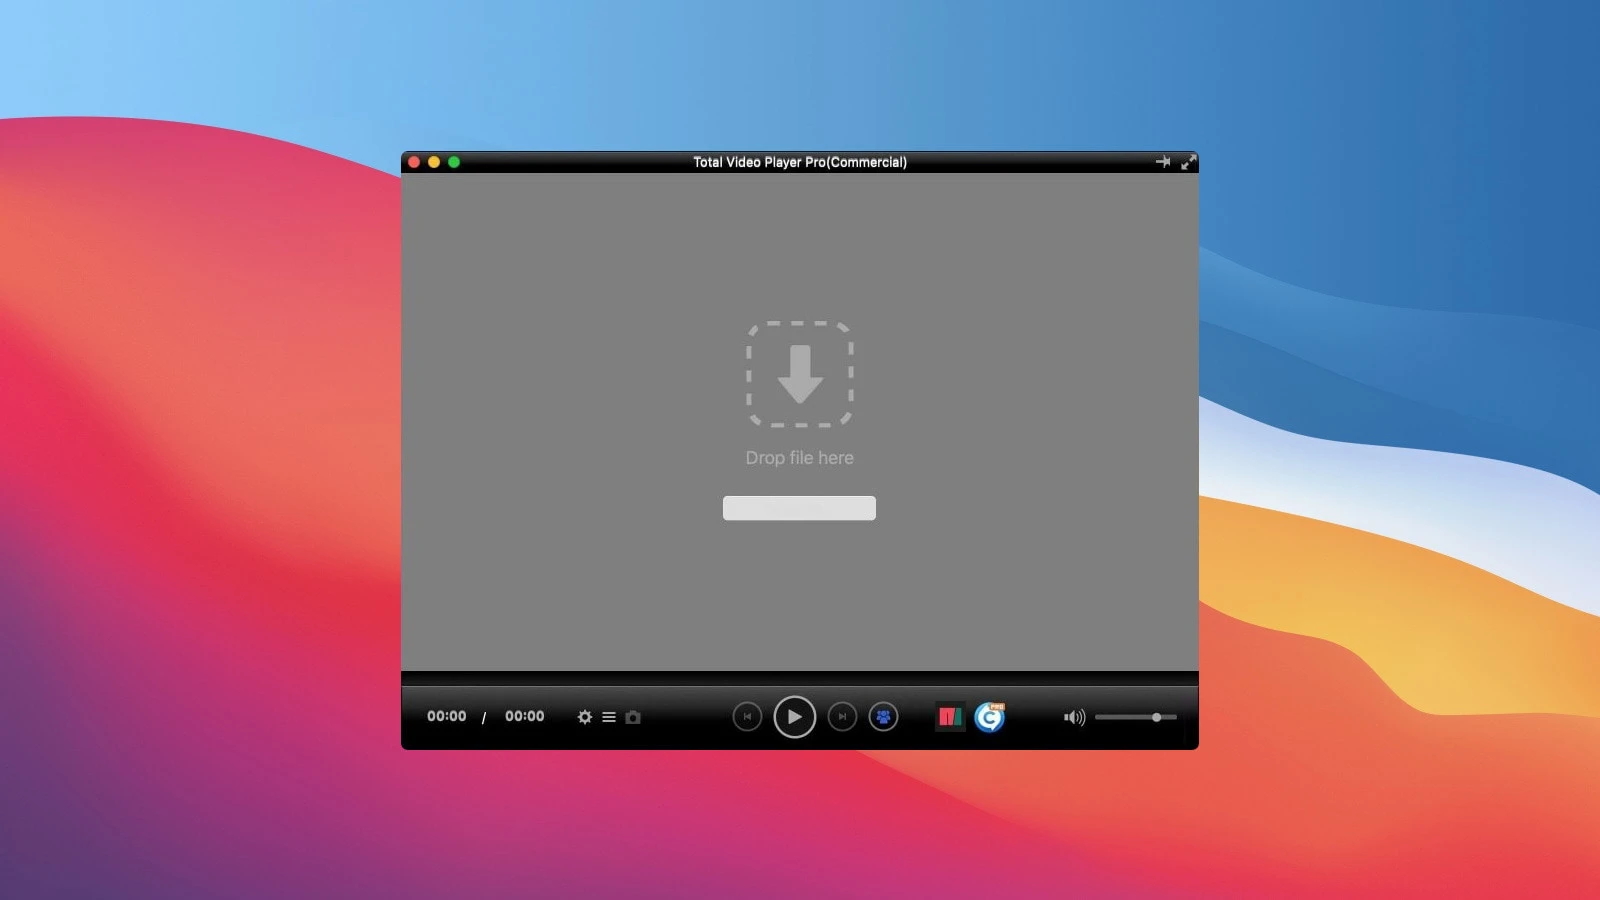Click the blue people icon near playback controls

884,716
